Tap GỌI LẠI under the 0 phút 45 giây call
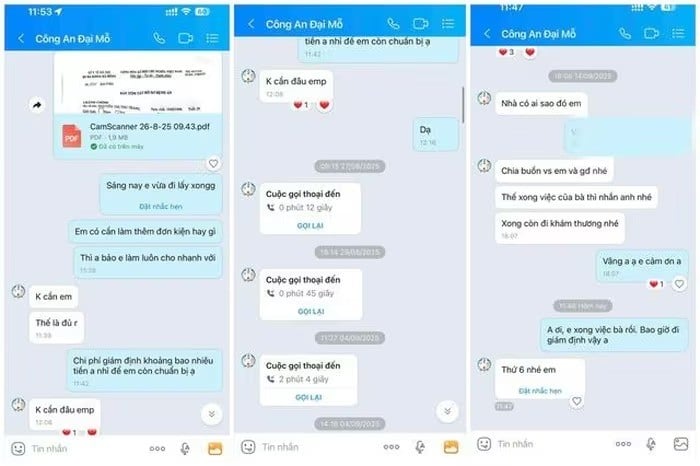This screenshot has height=466, width=700. coord(311,311)
